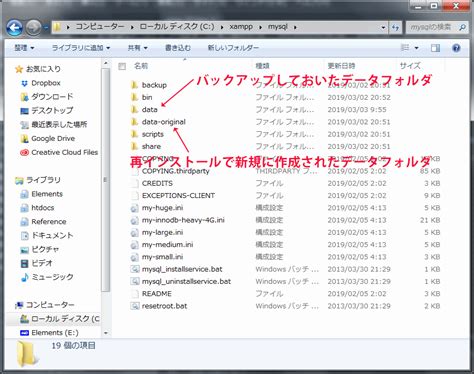Click 書き込む in the toolbar
The height and width of the screenshot is (374, 474).
coord(178,48)
